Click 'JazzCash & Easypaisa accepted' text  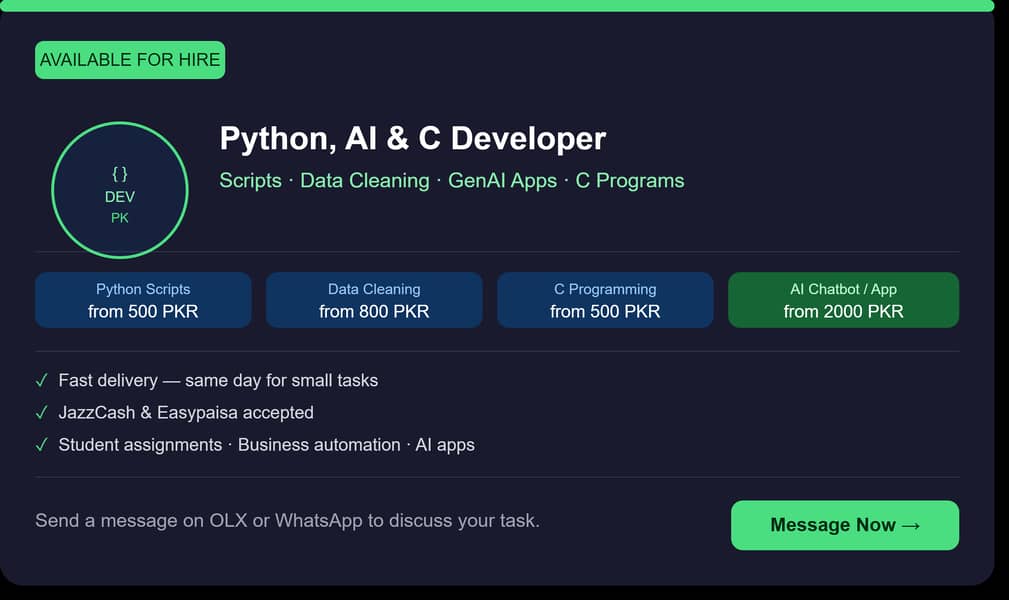186,413
